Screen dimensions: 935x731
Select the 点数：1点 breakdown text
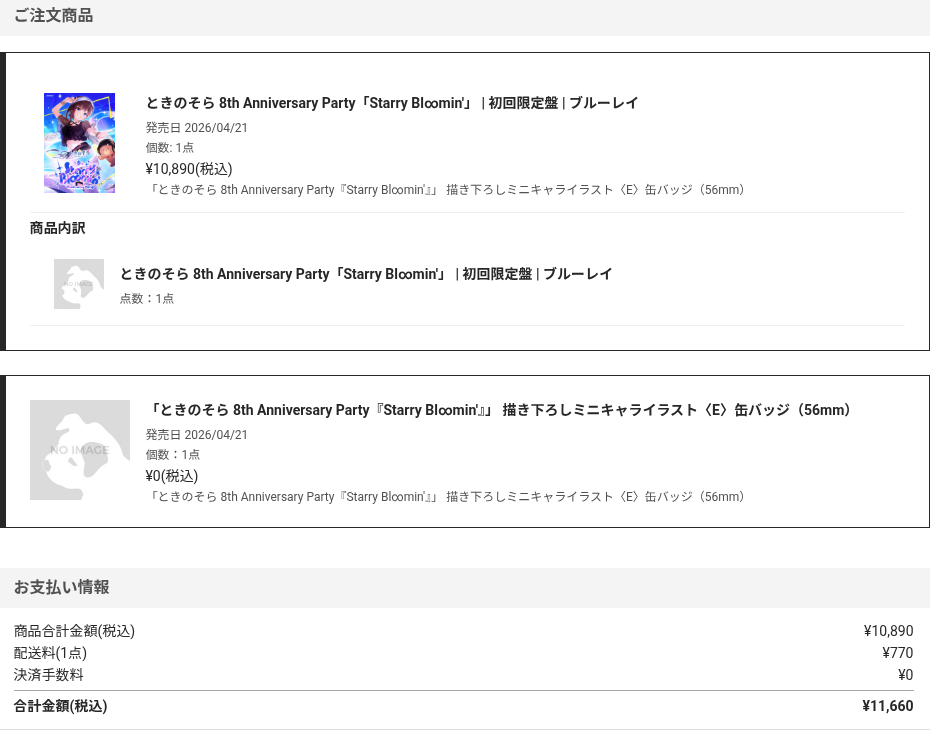click(x=147, y=298)
